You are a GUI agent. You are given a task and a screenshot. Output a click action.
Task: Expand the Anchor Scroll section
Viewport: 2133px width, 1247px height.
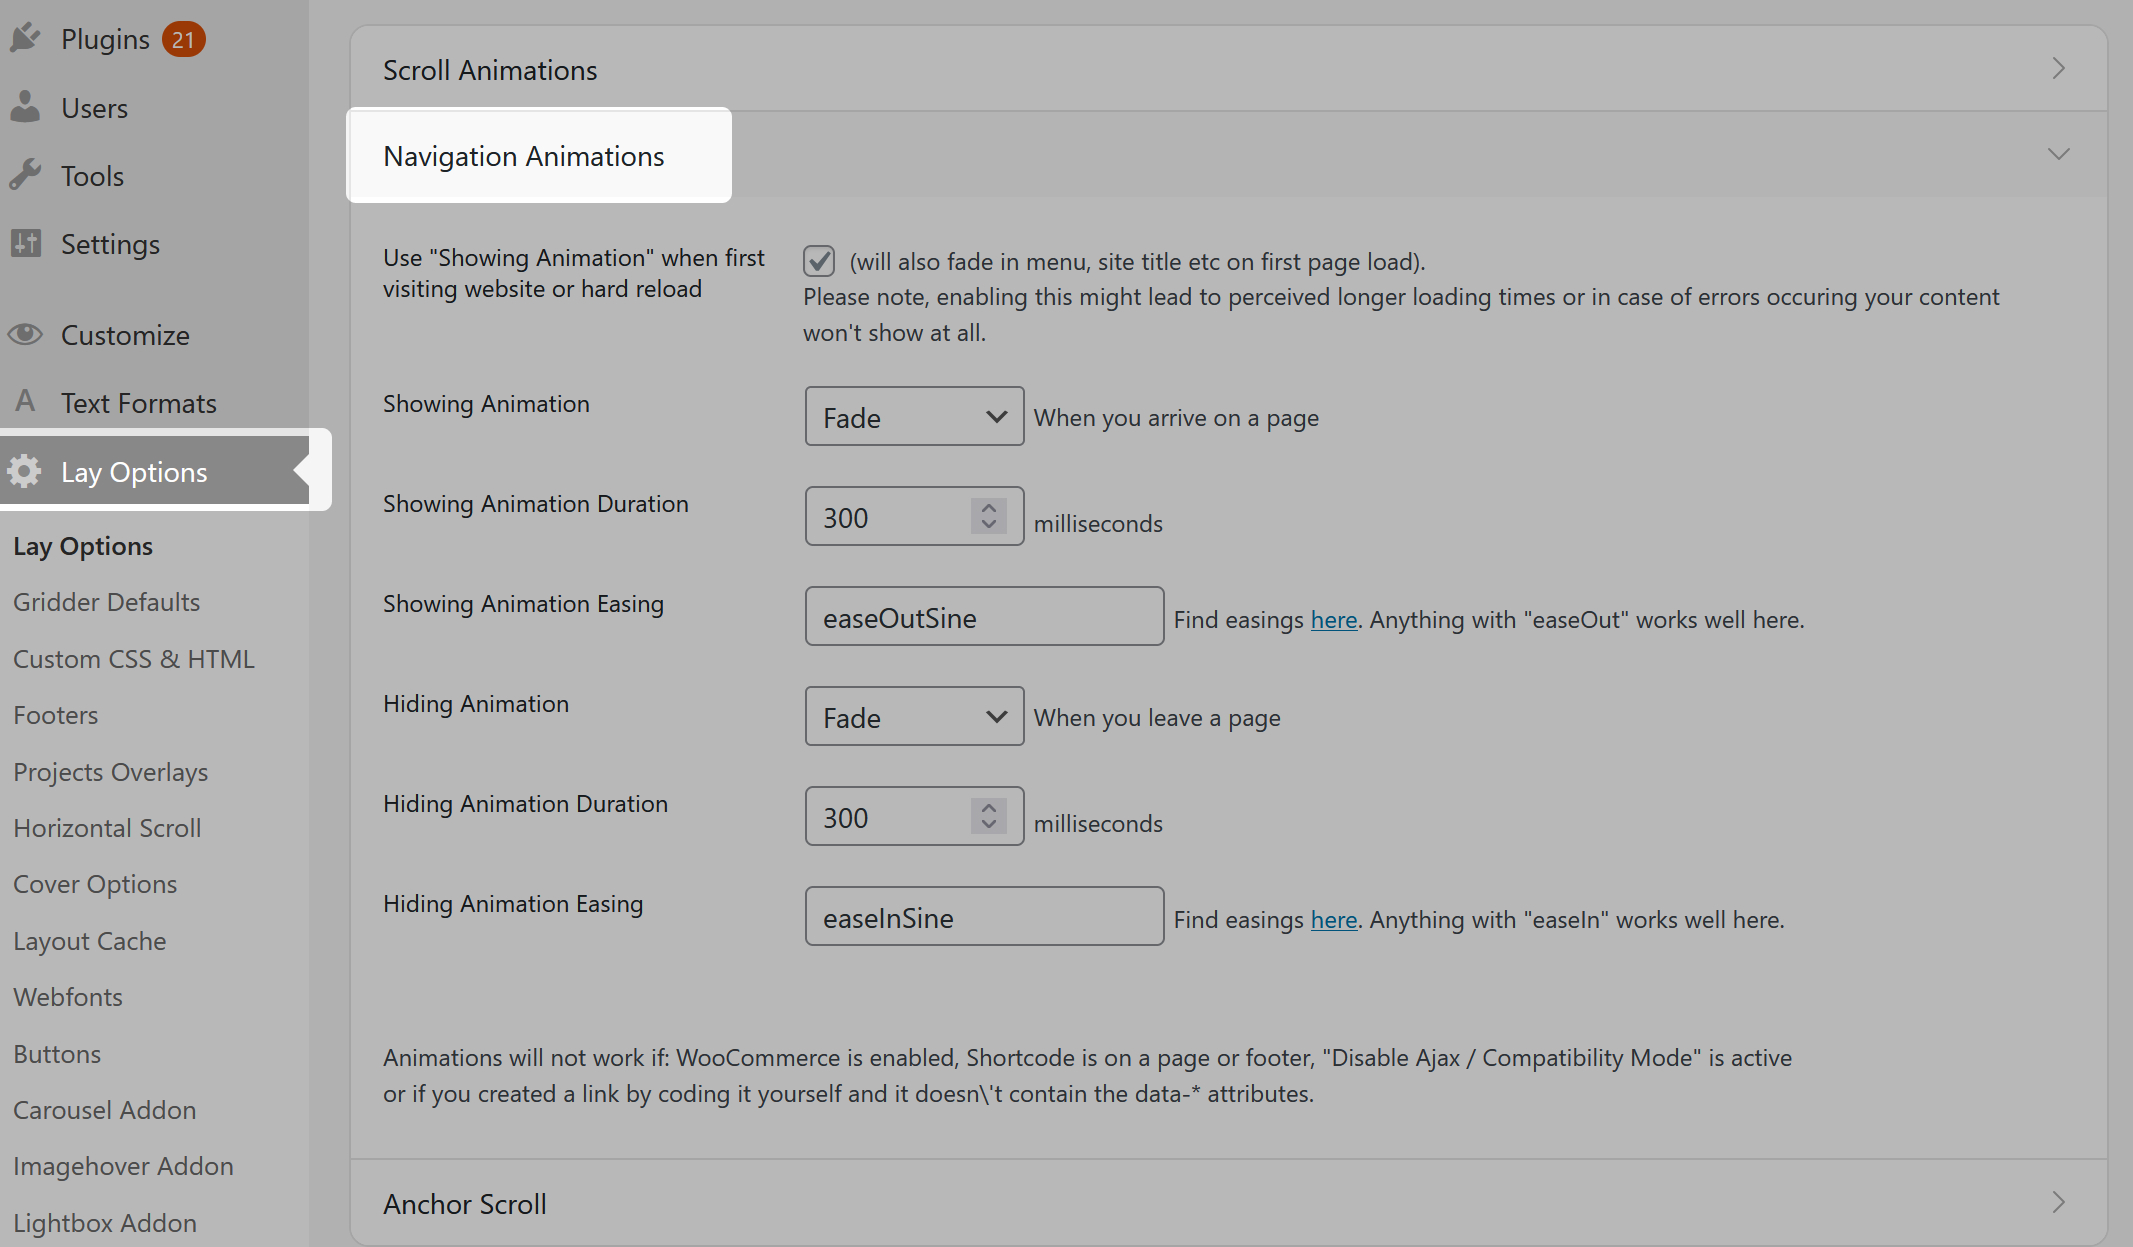(2058, 1203)
